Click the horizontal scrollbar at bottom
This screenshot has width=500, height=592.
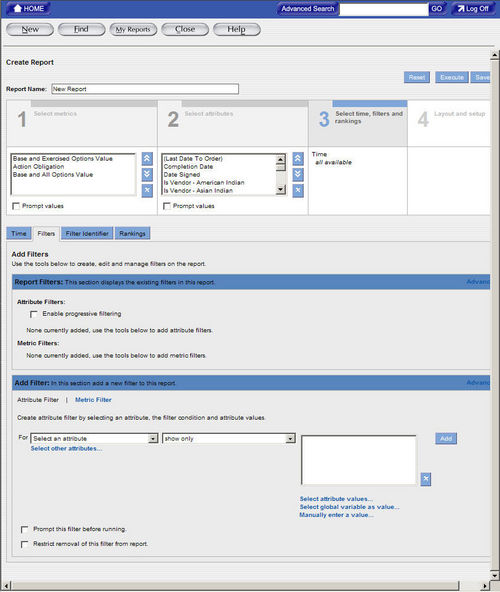pos(234,586)
